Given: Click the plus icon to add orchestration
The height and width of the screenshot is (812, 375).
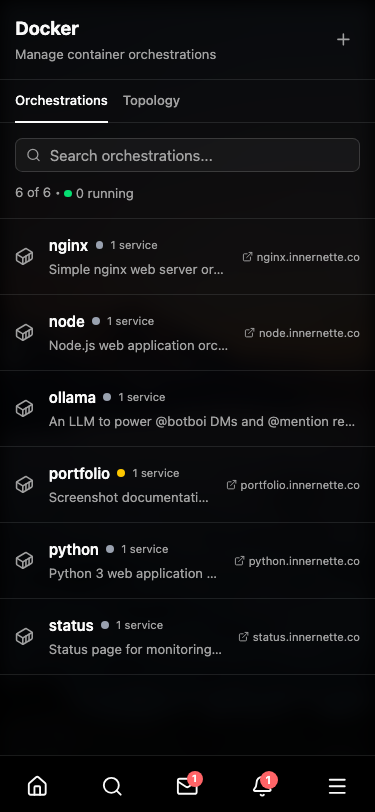Looking at the screenshot, I should click(343, 40).
